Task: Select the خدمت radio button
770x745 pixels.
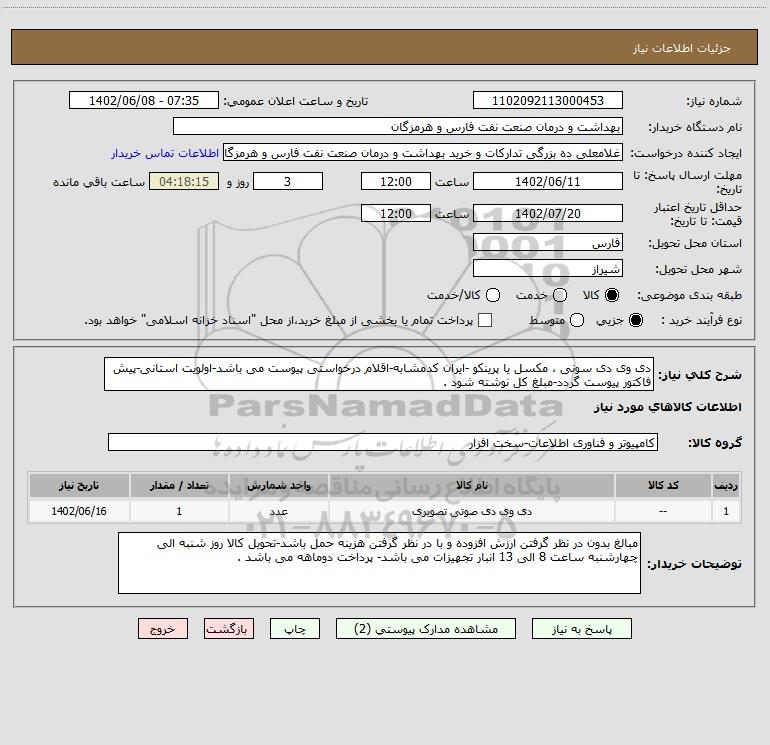Action: tap(560, 295)
